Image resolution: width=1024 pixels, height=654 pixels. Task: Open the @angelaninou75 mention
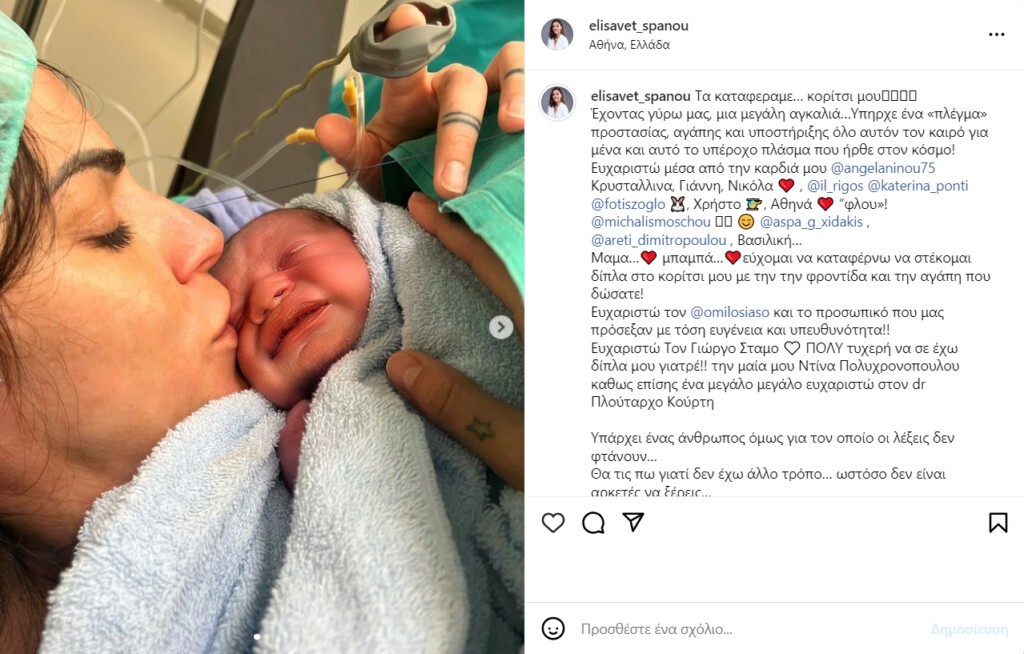(883, 168)
